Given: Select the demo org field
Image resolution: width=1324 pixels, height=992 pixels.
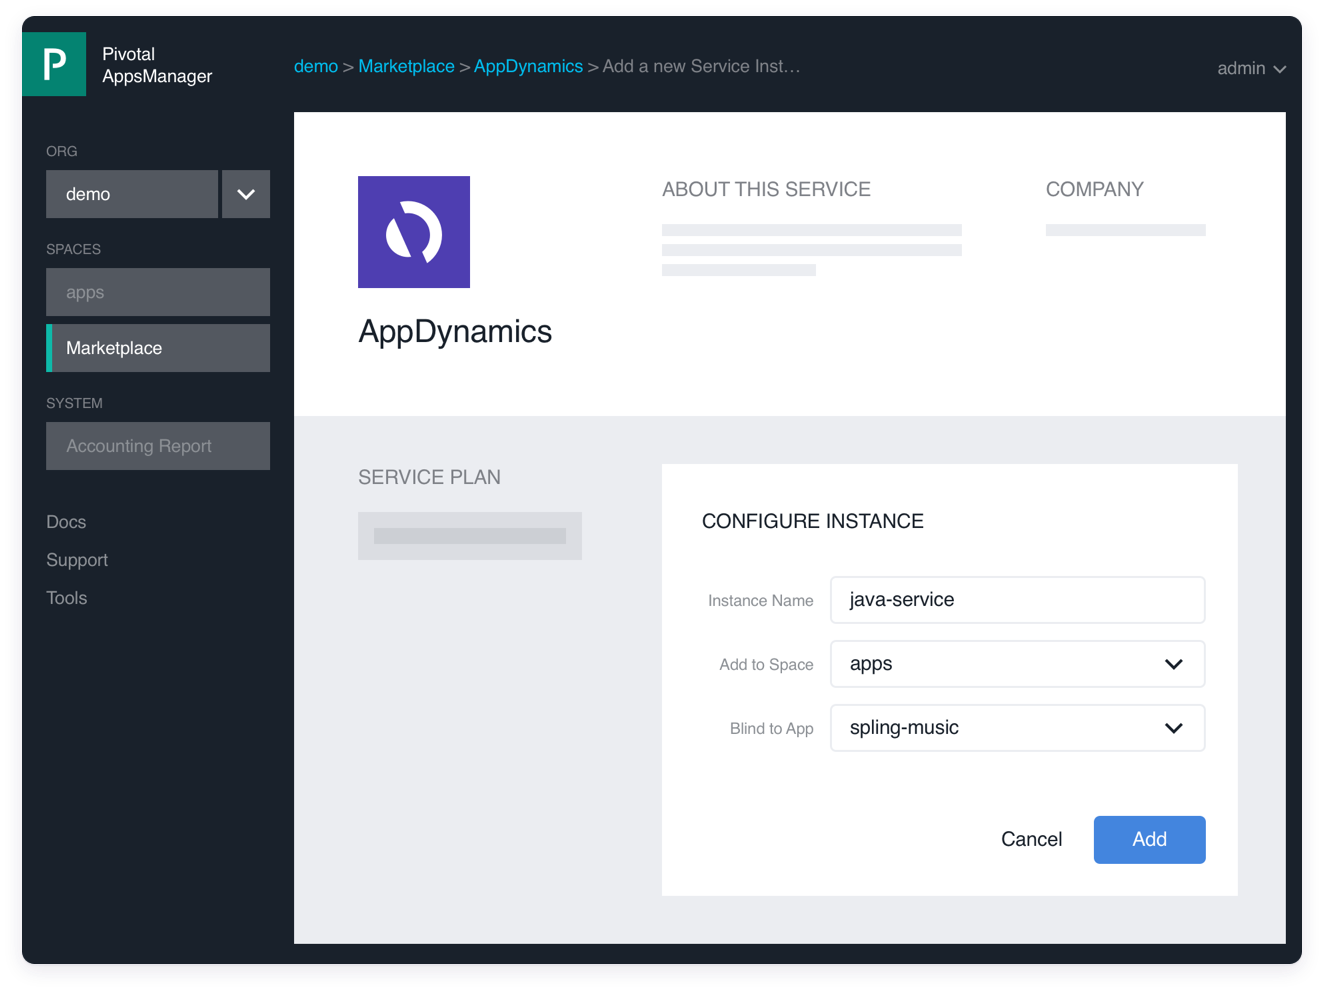Looking at the screenshot, I should 132,194.
